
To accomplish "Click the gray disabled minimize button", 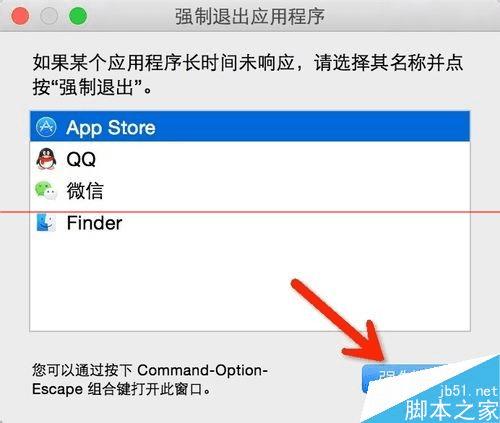I will click(49, 16).
